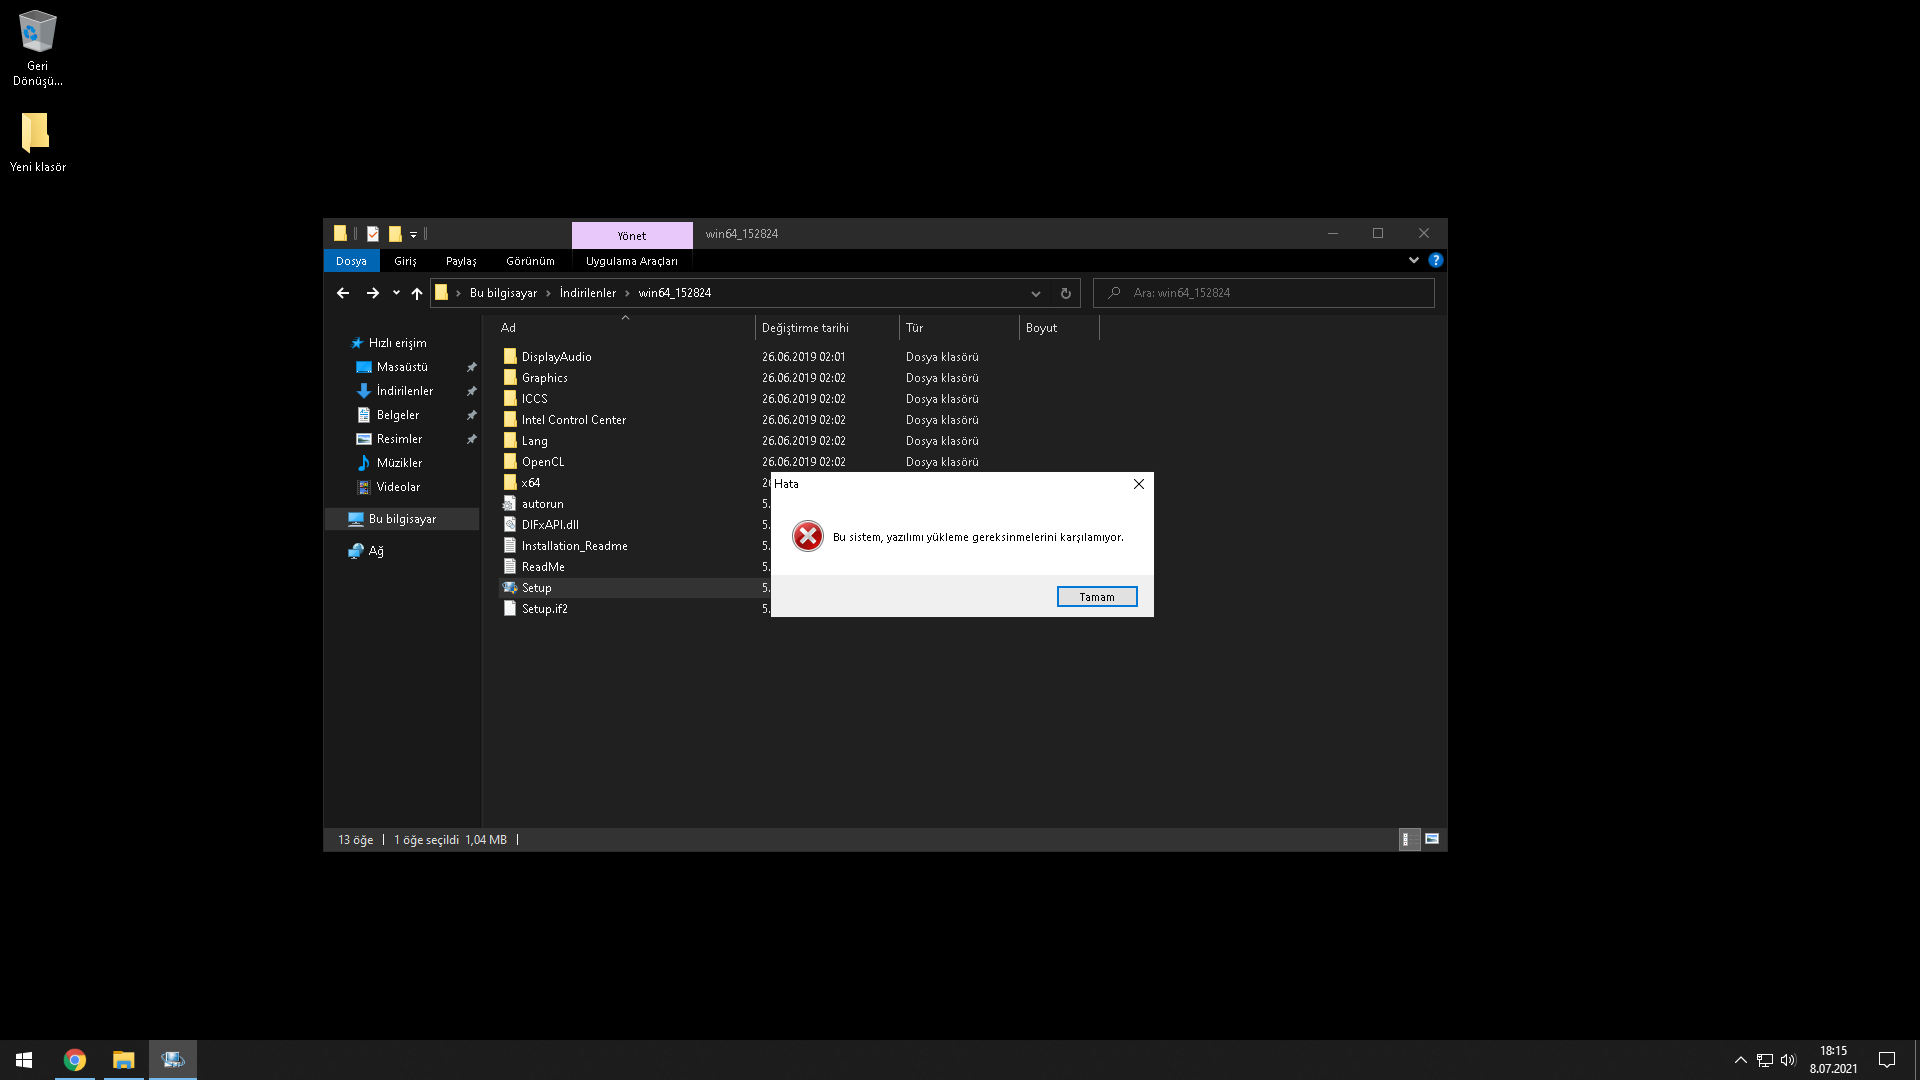1920x1080 pixels.
Task: Open the recent locations dropdown arrow
Action: (x=396, y=293)
